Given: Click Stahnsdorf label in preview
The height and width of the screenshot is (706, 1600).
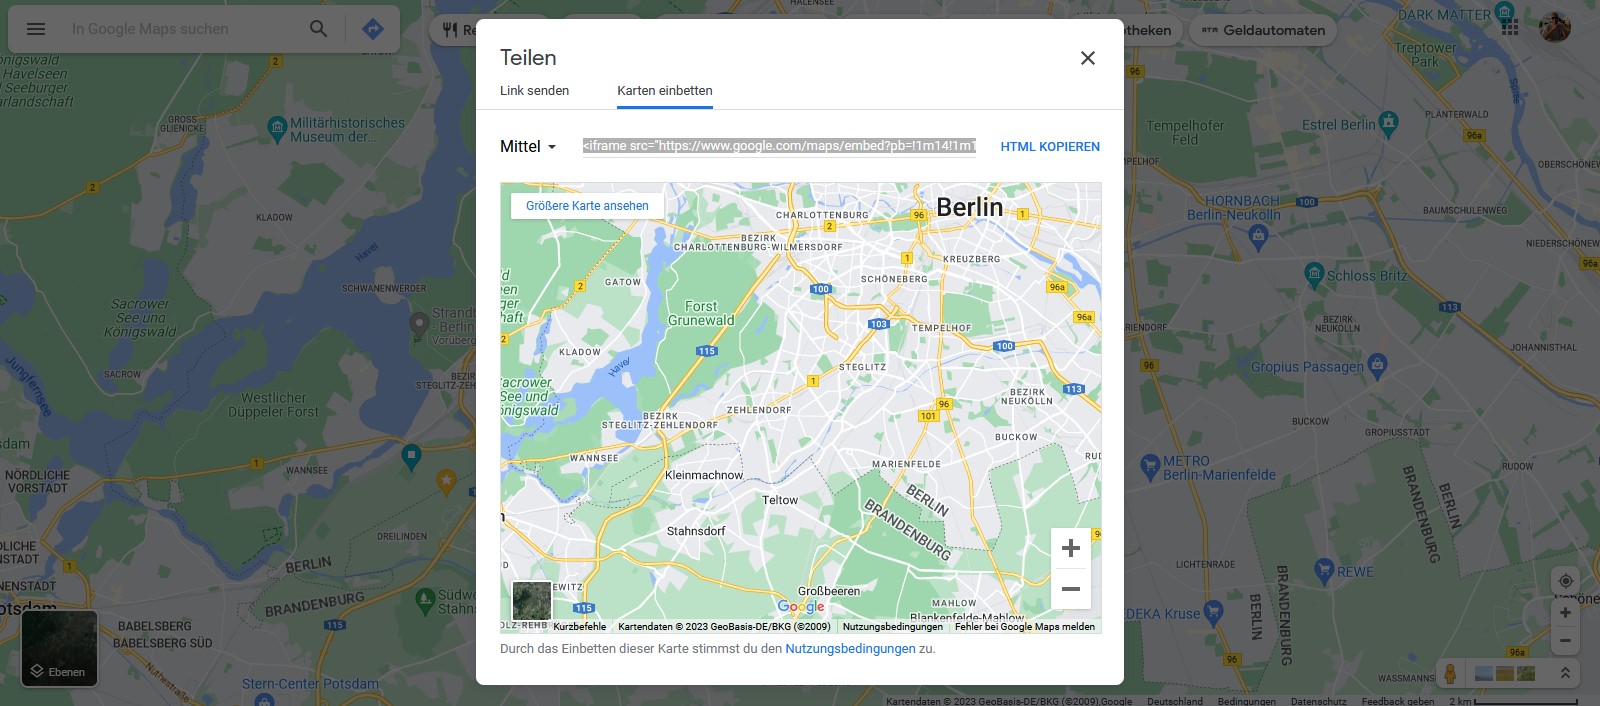Looking at the screenshot, I should pos(696,531).
